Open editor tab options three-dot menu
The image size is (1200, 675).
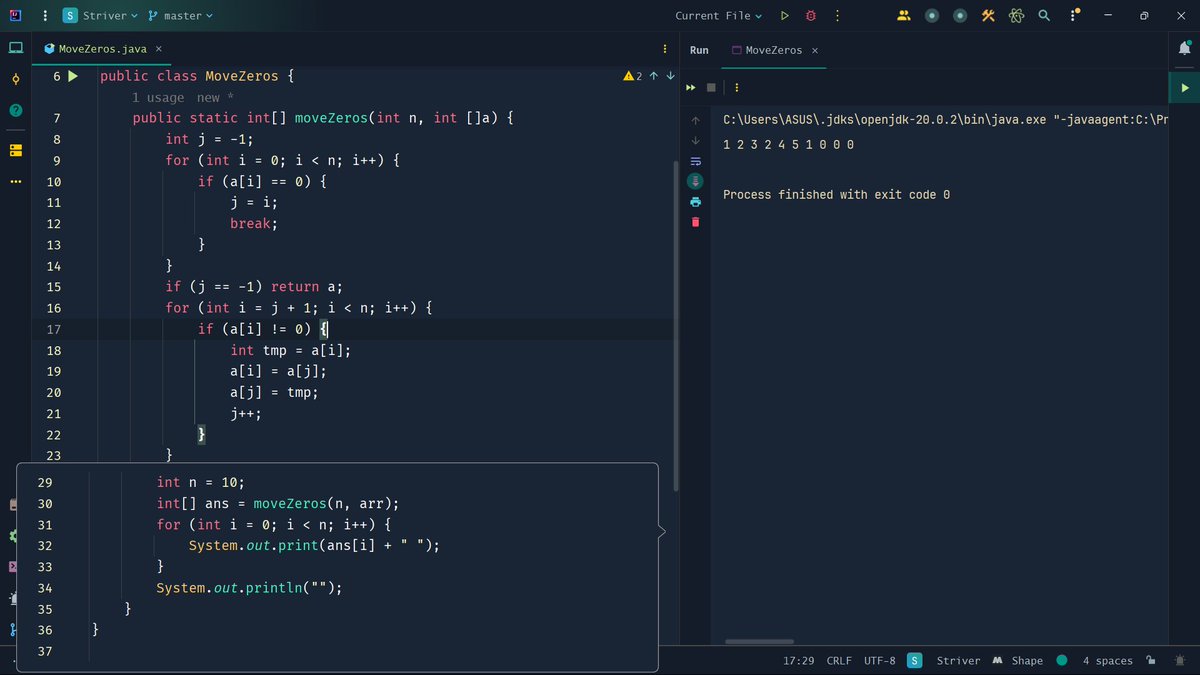tap(665, 49)
